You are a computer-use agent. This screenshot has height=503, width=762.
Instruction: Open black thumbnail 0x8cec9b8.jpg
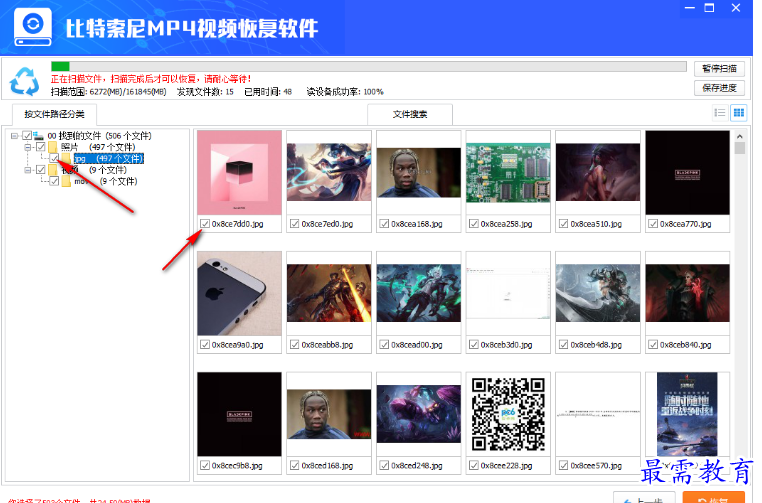(240, 414)
